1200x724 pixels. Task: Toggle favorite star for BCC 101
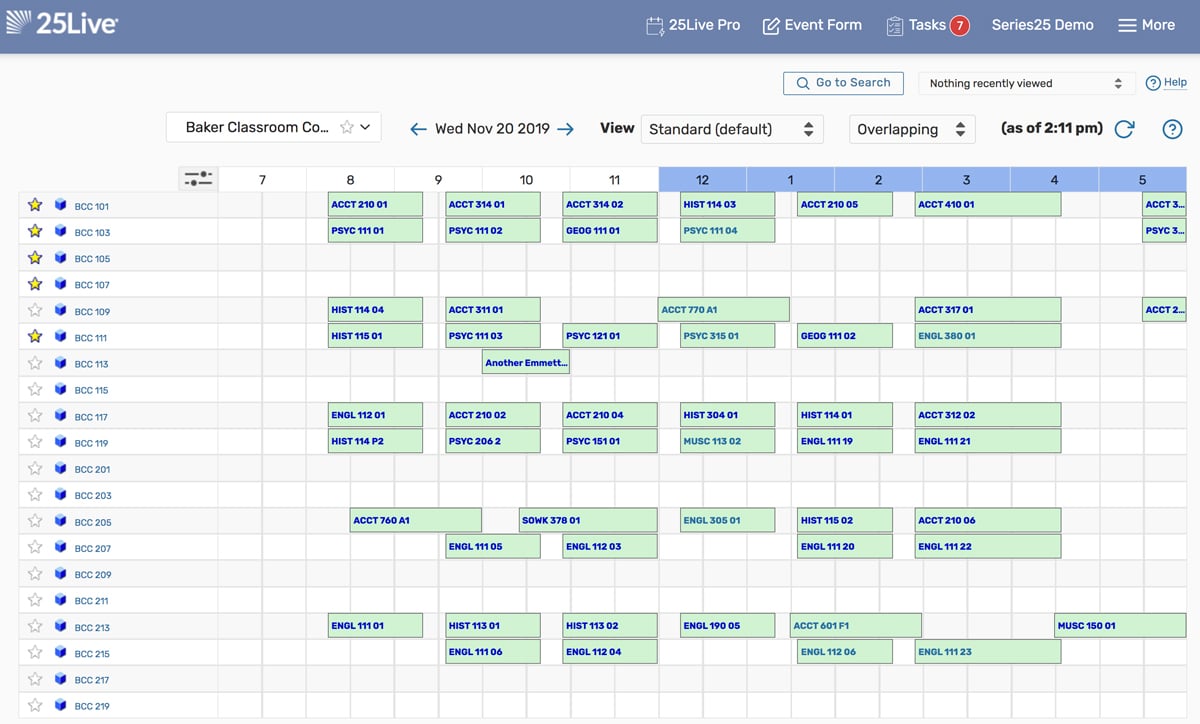(x=35, y=205)
